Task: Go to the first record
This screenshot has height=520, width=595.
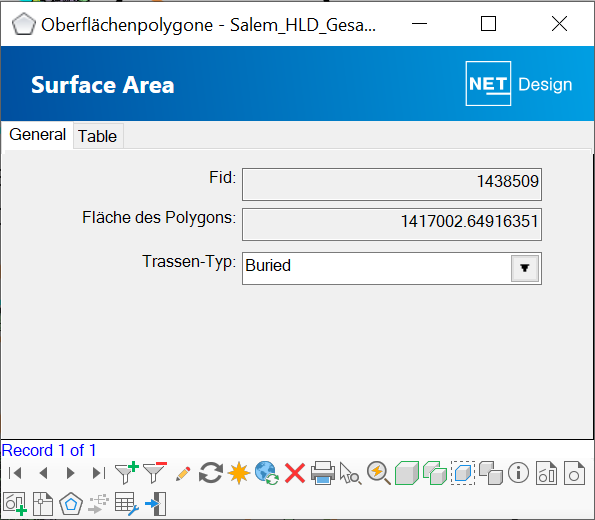Action: point(15,473)
